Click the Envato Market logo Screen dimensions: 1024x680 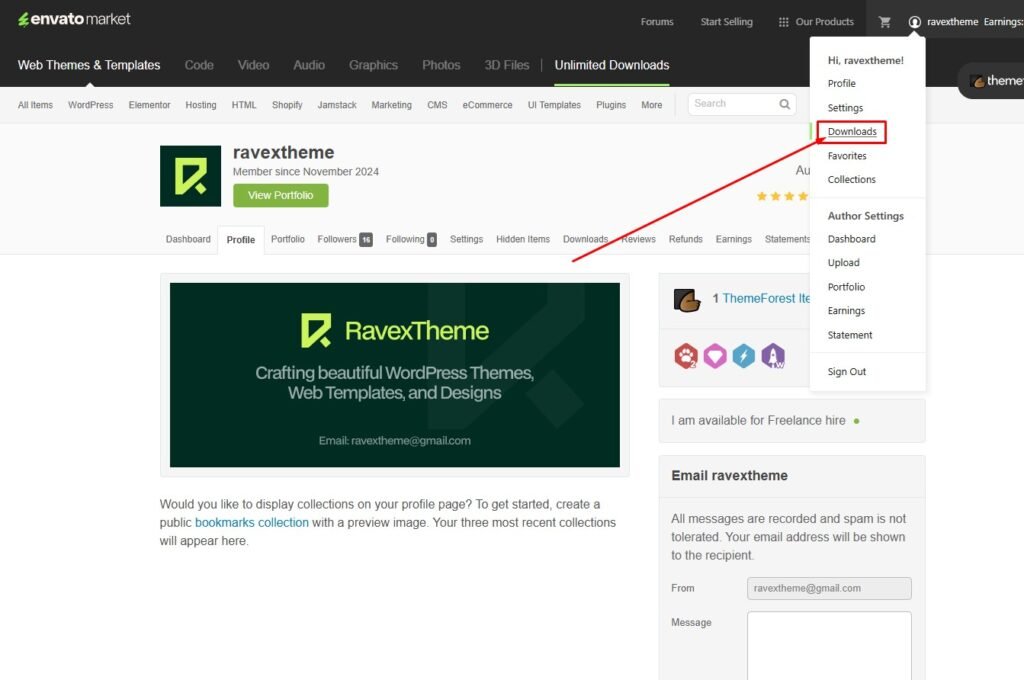coord(74,20)
